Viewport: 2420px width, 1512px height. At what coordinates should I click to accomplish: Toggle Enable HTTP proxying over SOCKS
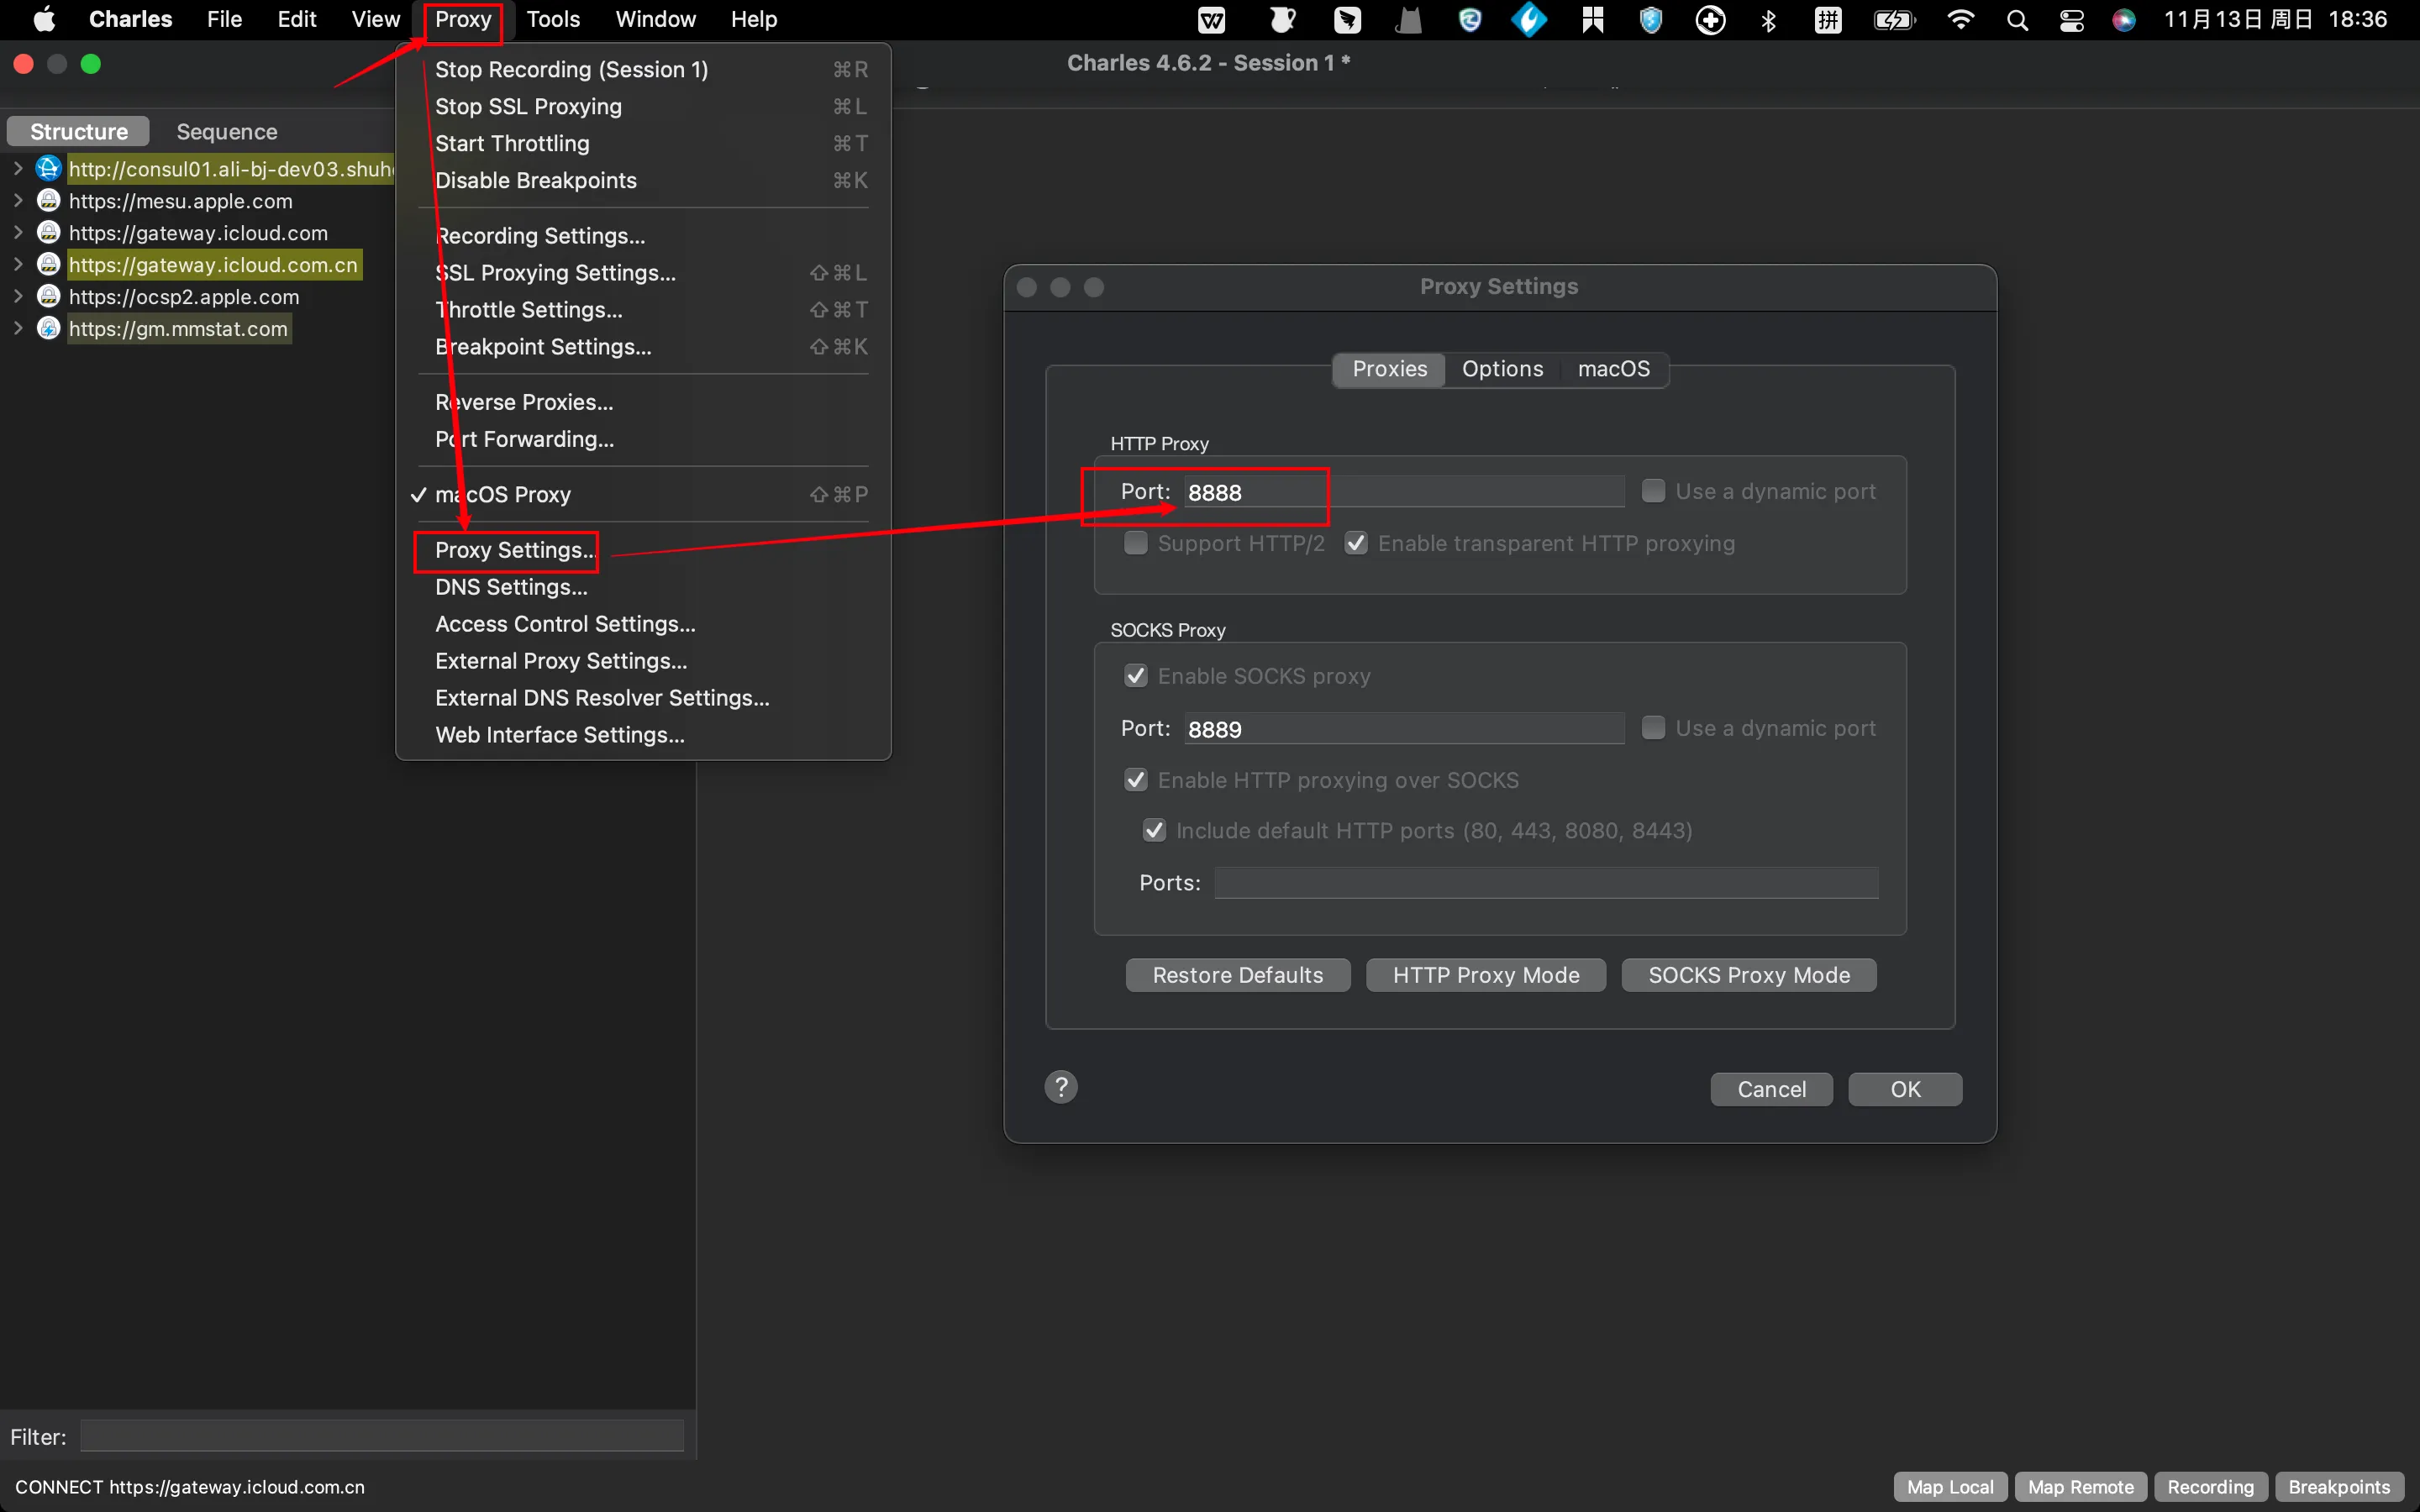(x=1135, y=780)
